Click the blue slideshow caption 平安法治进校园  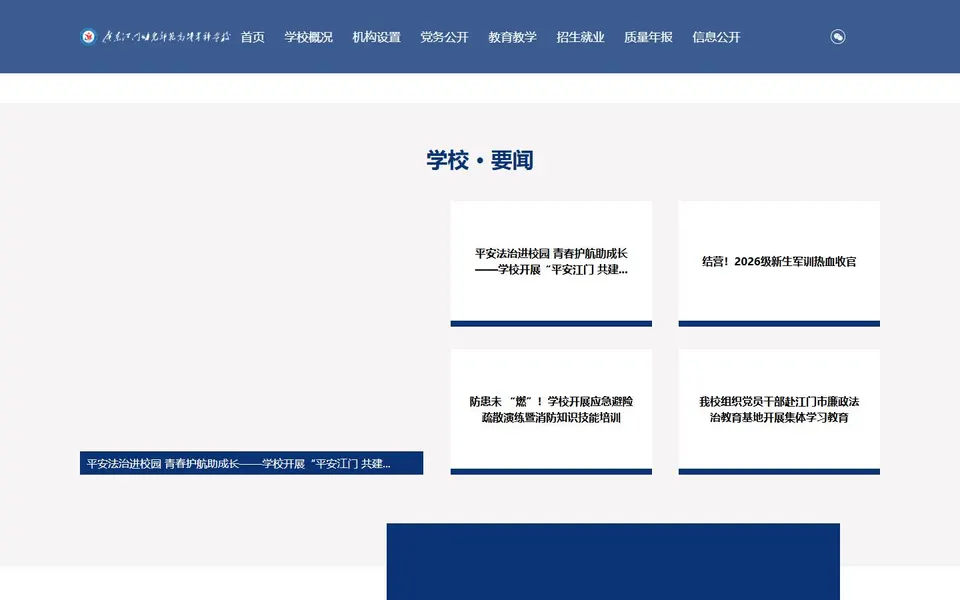click(x=251, y=463)
